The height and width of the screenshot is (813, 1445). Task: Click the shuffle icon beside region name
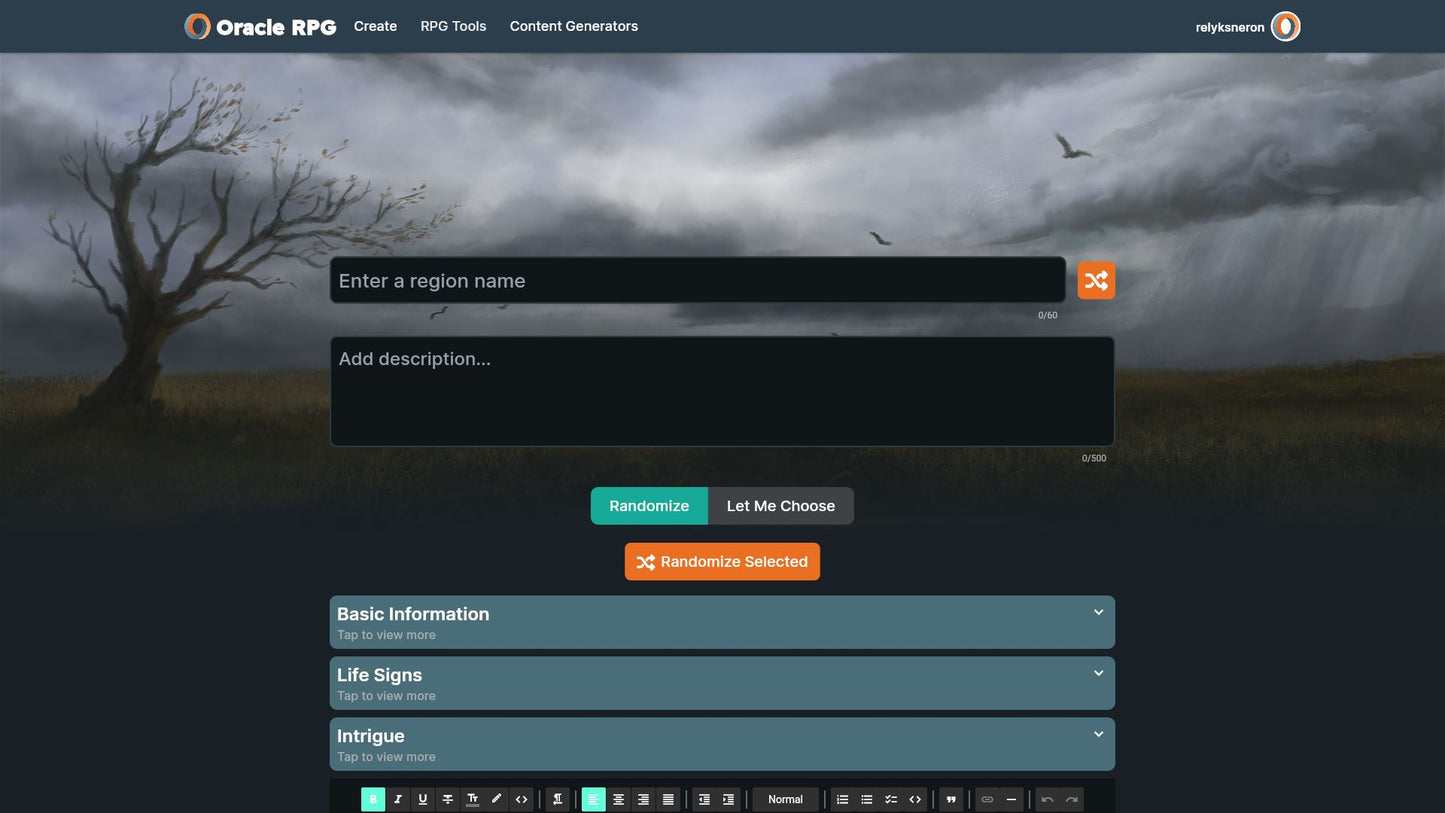click(1095, 280)
